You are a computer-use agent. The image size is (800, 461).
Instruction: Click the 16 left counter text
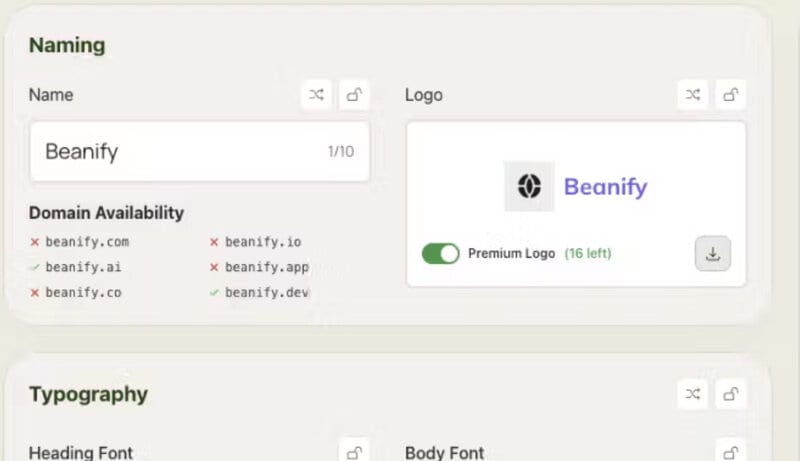588,253
